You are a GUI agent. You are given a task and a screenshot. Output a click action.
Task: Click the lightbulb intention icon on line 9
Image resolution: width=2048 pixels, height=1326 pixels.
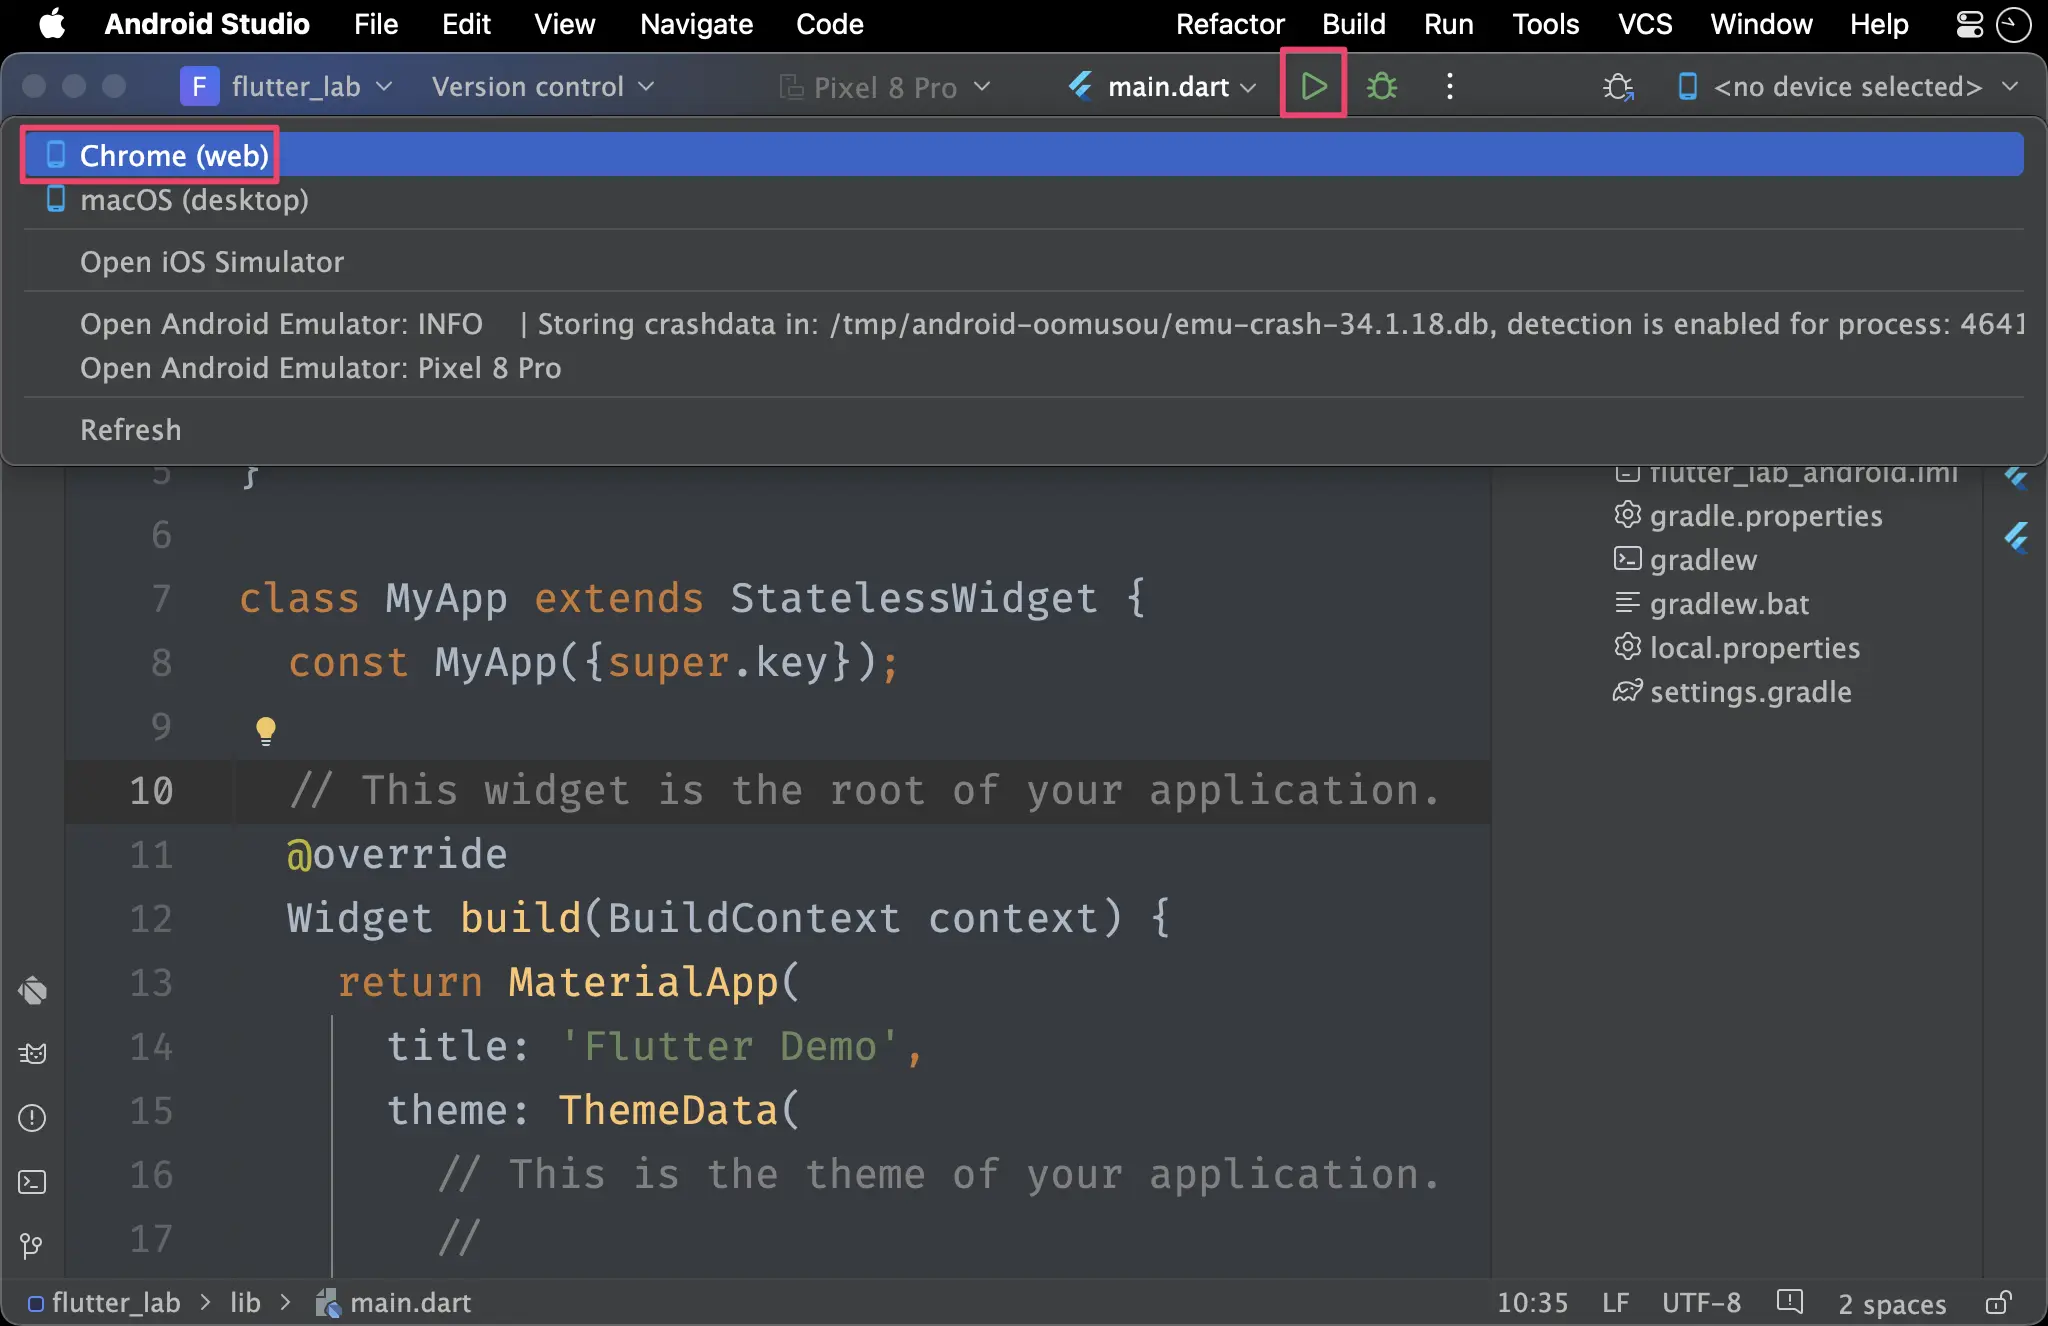(265, 731)
